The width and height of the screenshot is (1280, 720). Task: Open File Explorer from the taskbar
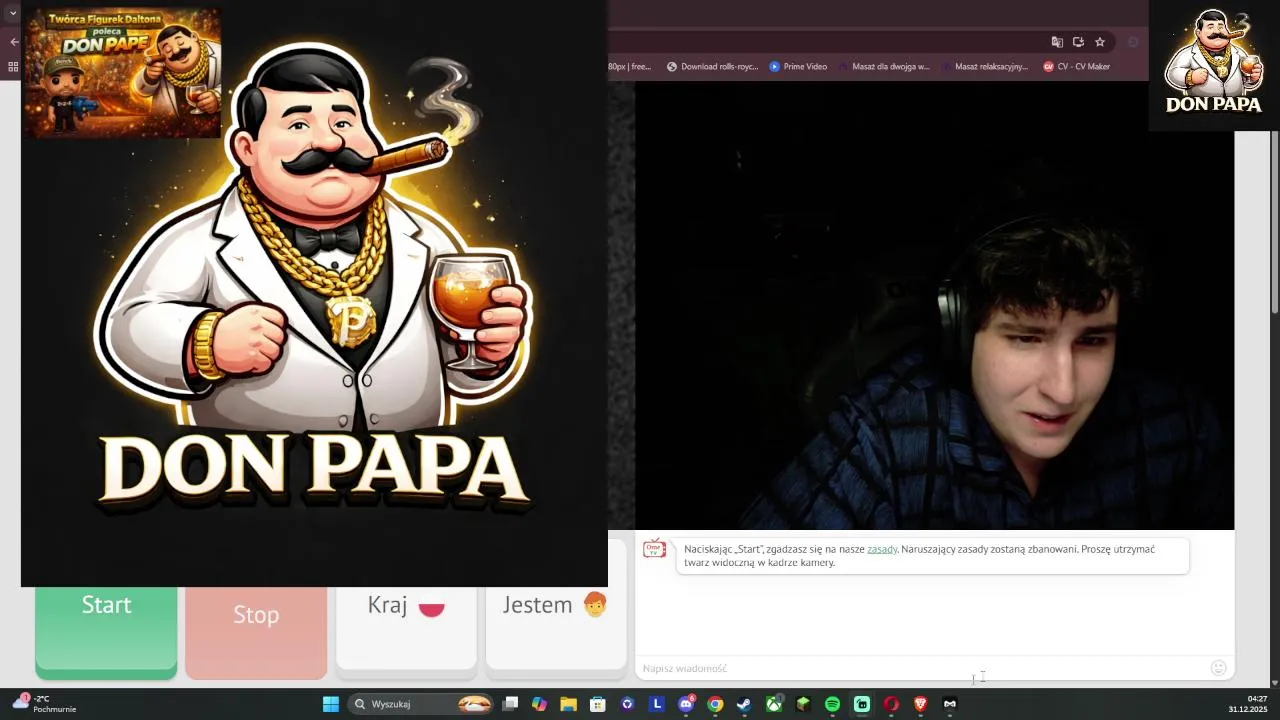(568, 704)
